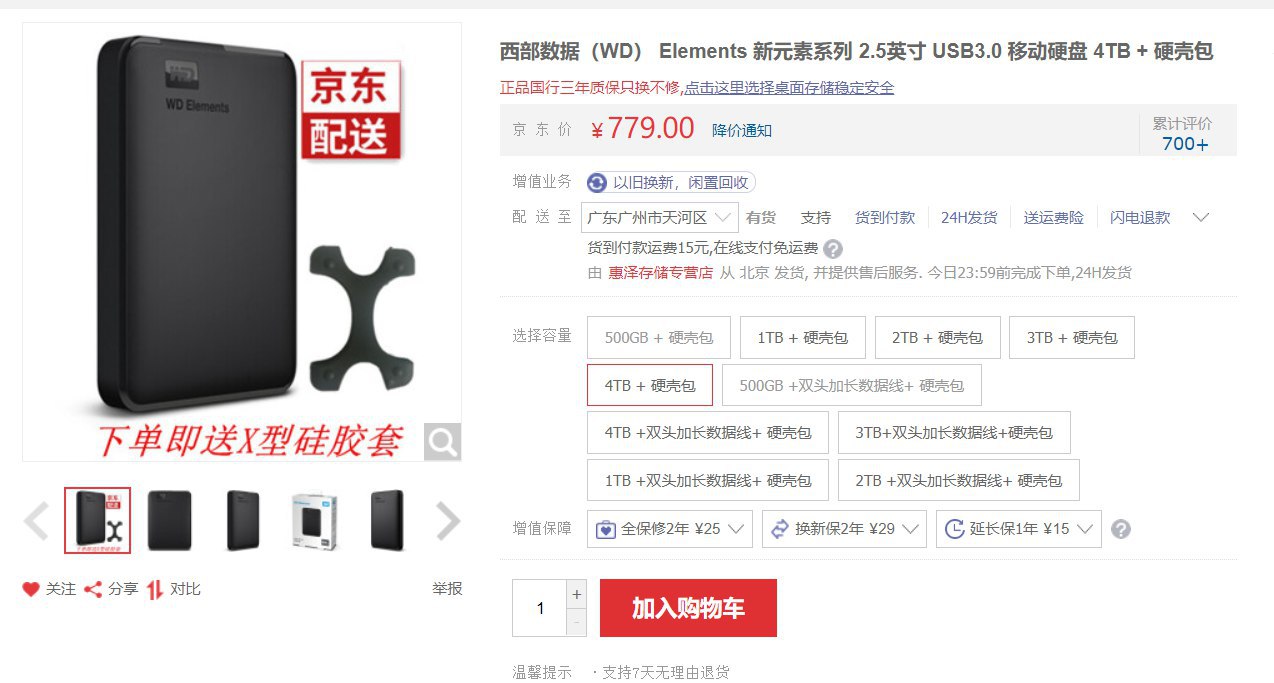Image resolution: width=1274 pixels, height=683 pixels.
Task: Select the 2TB + 硬壳包 capacity option
Action: (x=937, y=338)
